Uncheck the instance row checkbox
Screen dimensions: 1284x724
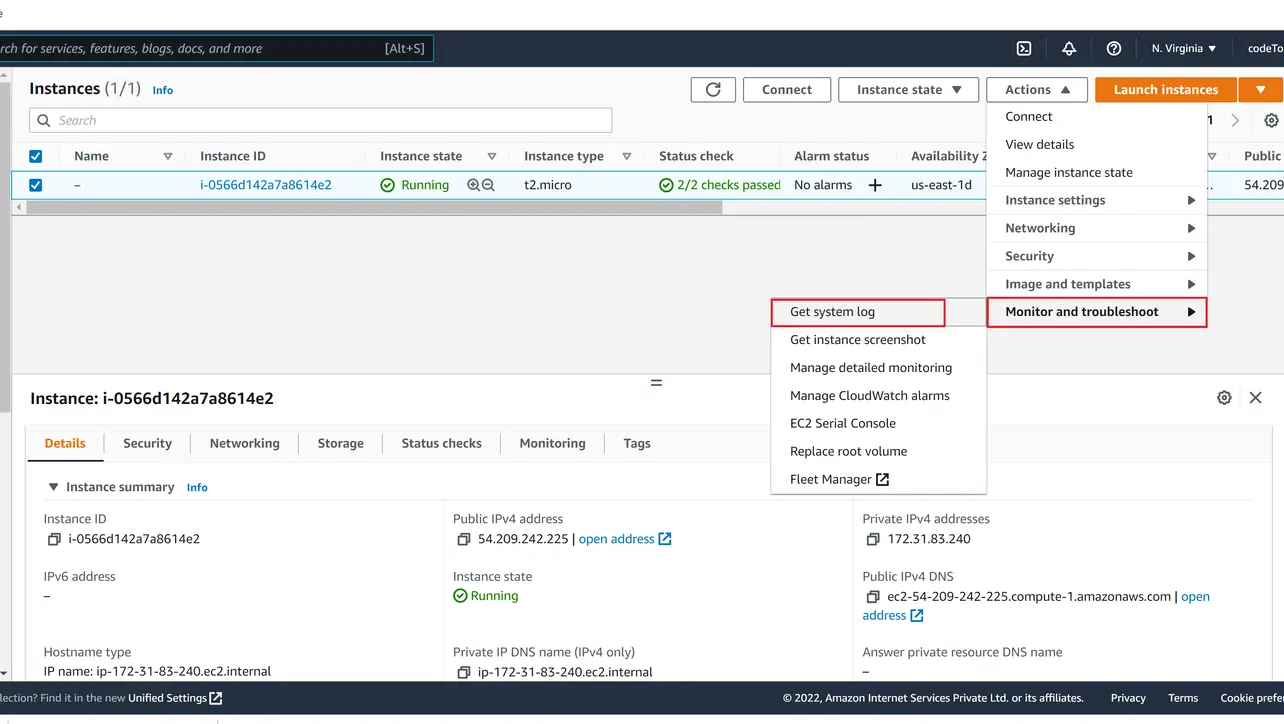[36, 185]
